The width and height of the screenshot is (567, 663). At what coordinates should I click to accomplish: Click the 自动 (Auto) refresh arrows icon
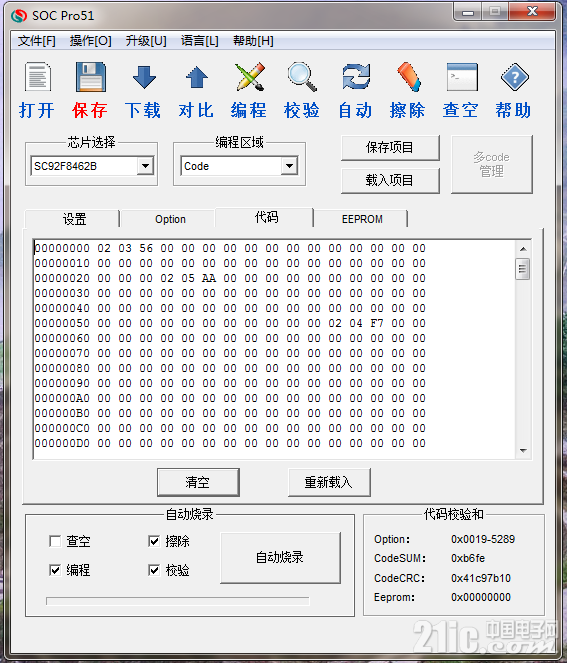[356, 77]
